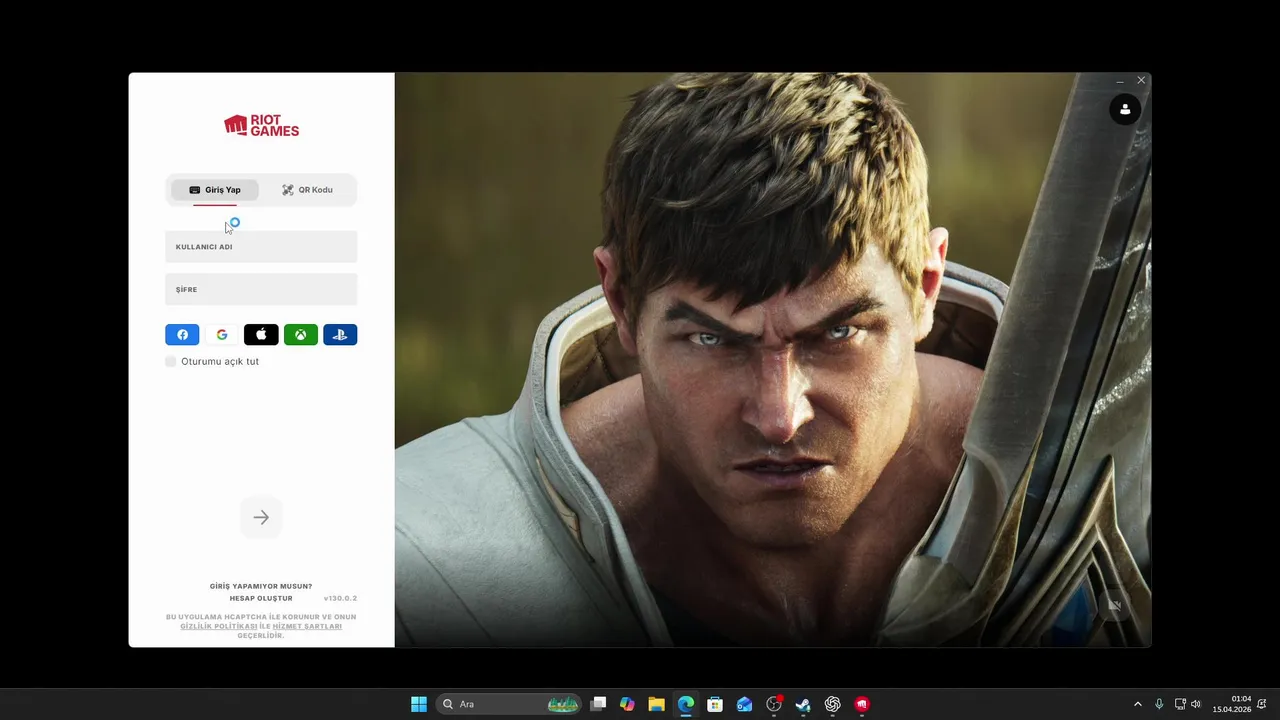The height and width of the screenshot is (720, 1280).
Task: Minimize the Riot Client window
Action: 1120,81
